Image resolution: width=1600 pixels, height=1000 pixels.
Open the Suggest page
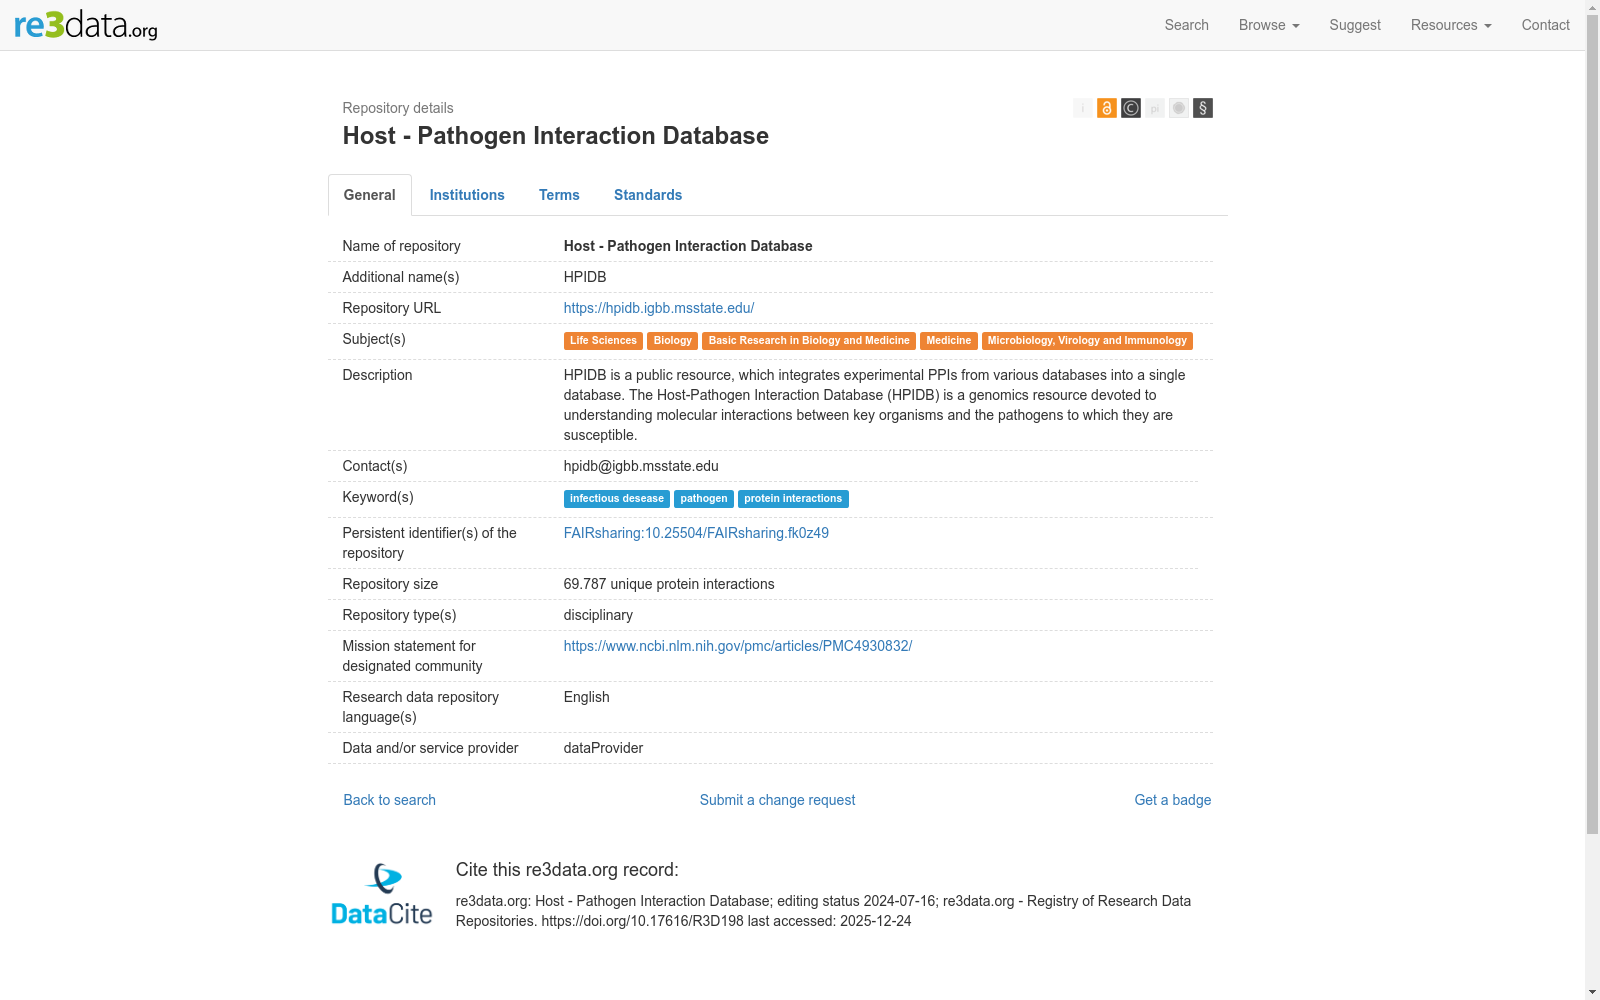click(1355, 25)
